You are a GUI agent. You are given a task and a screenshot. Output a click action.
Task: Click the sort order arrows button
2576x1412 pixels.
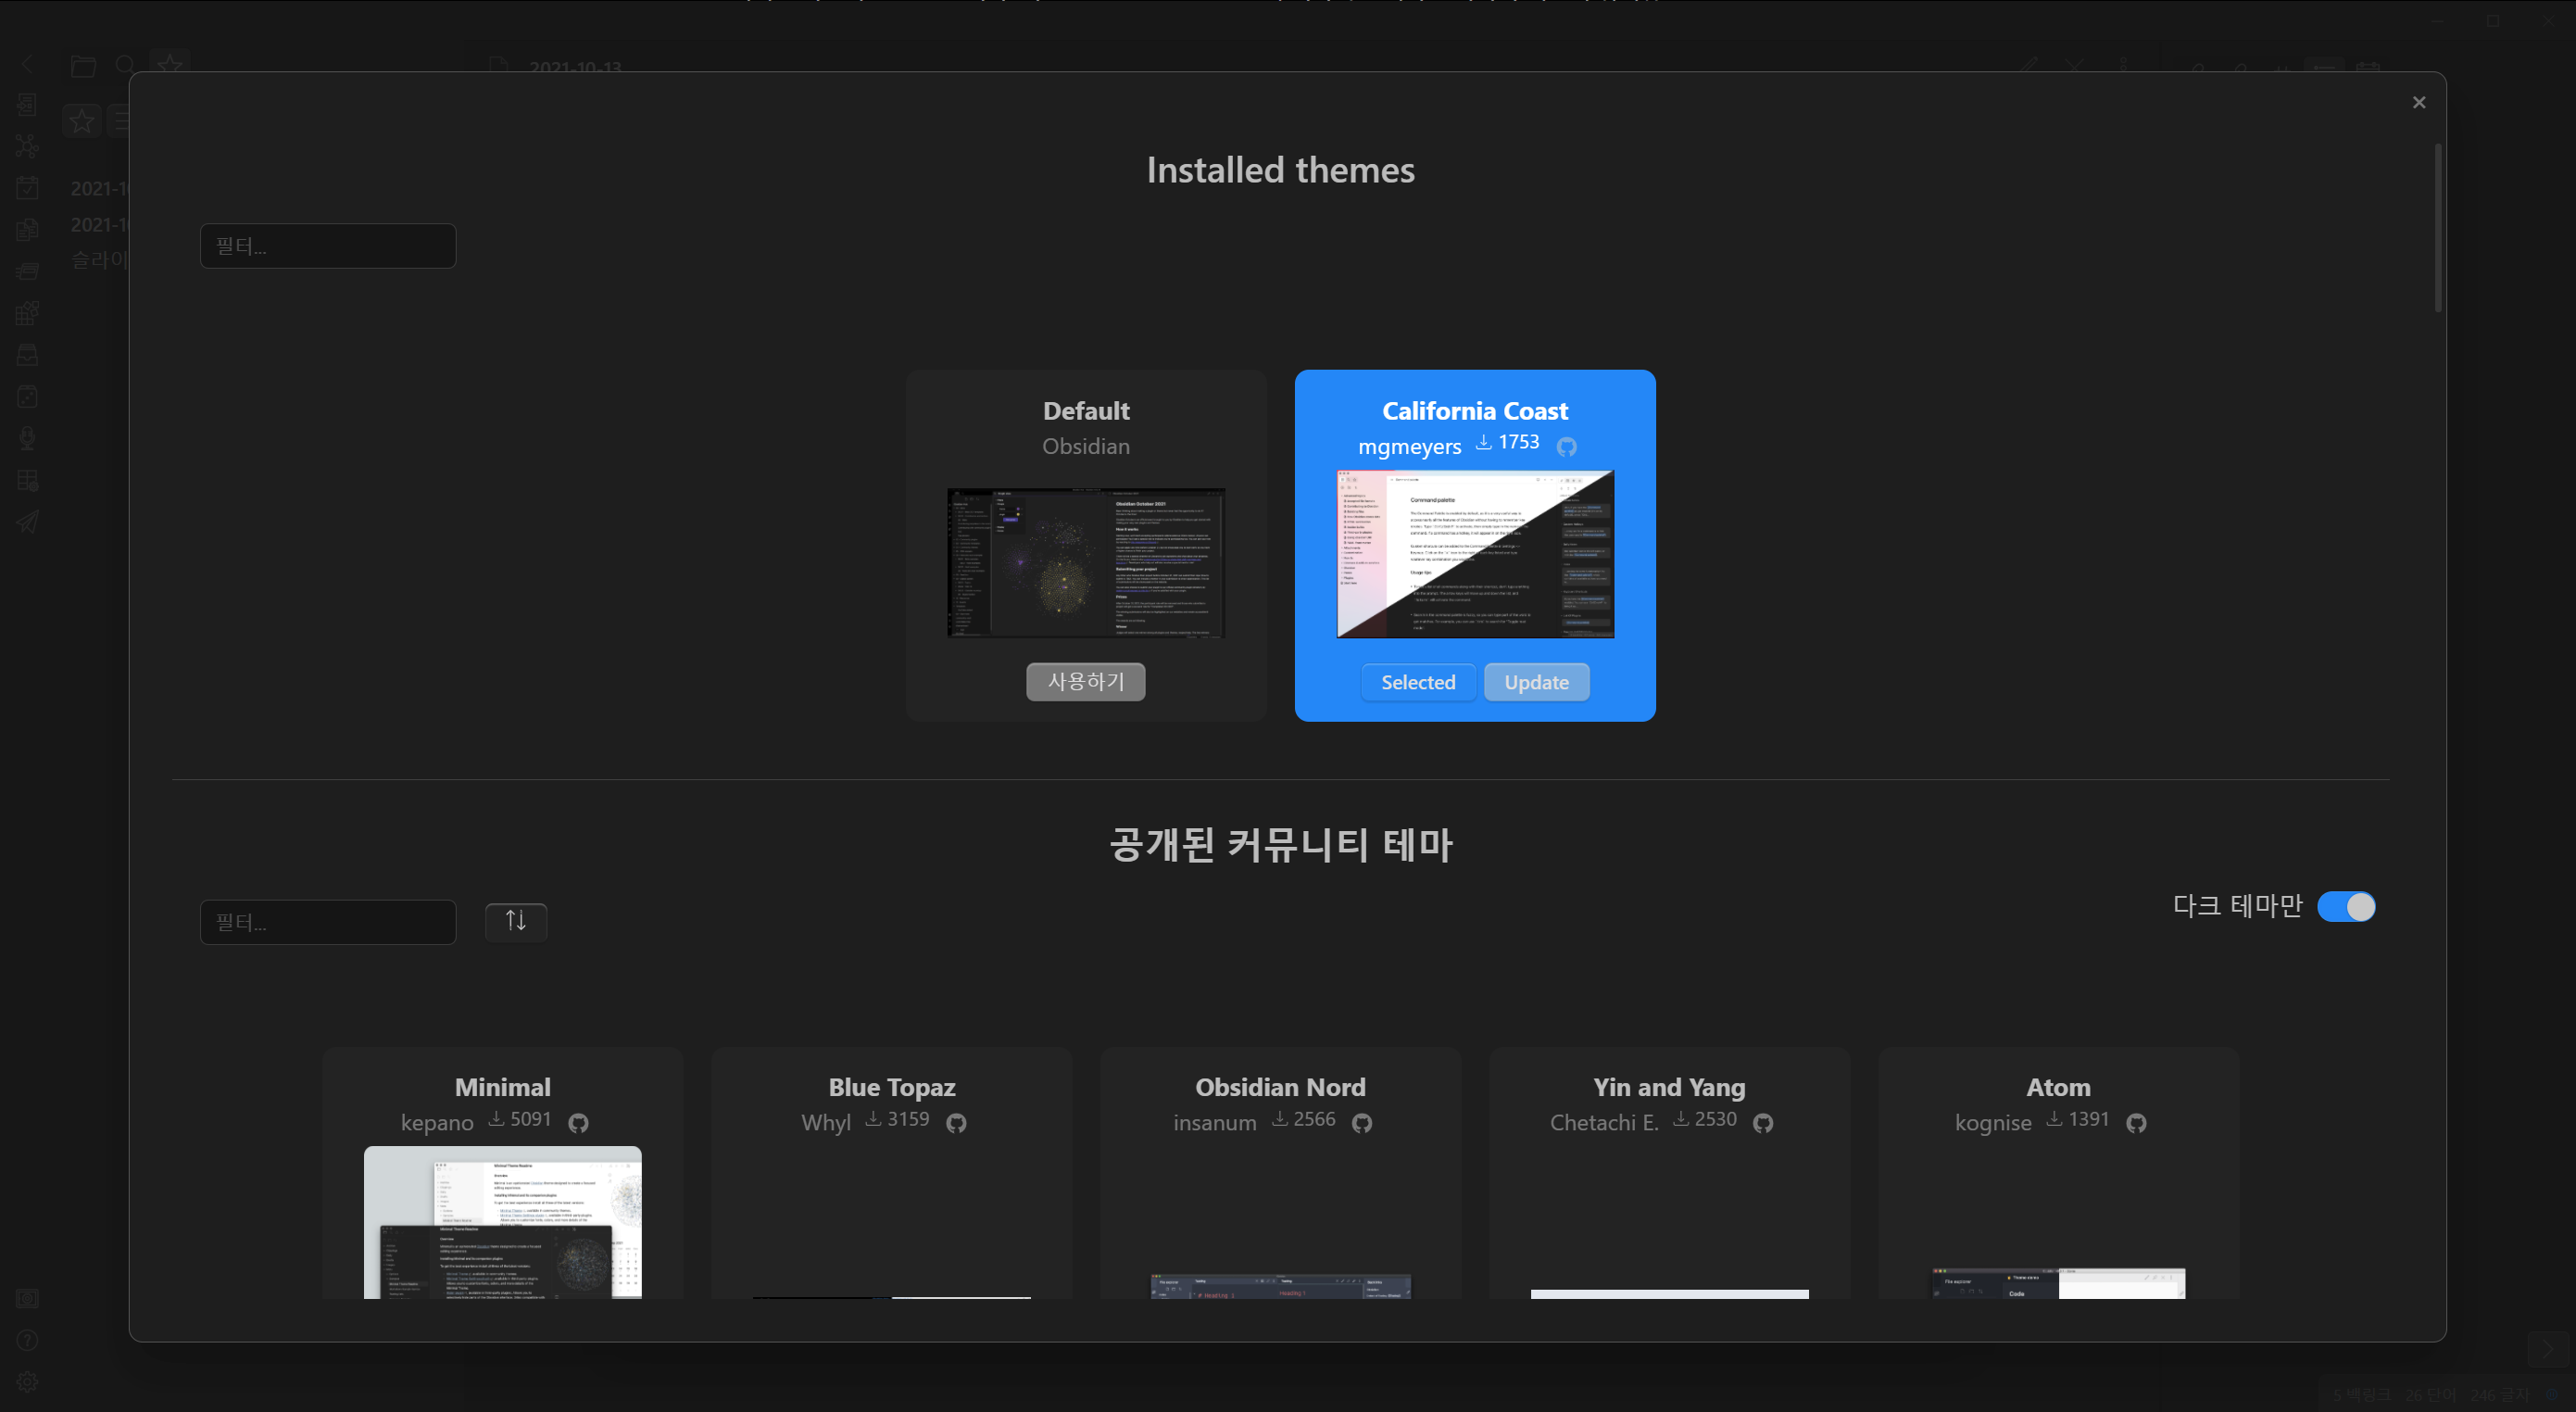(x=515, y=920)
